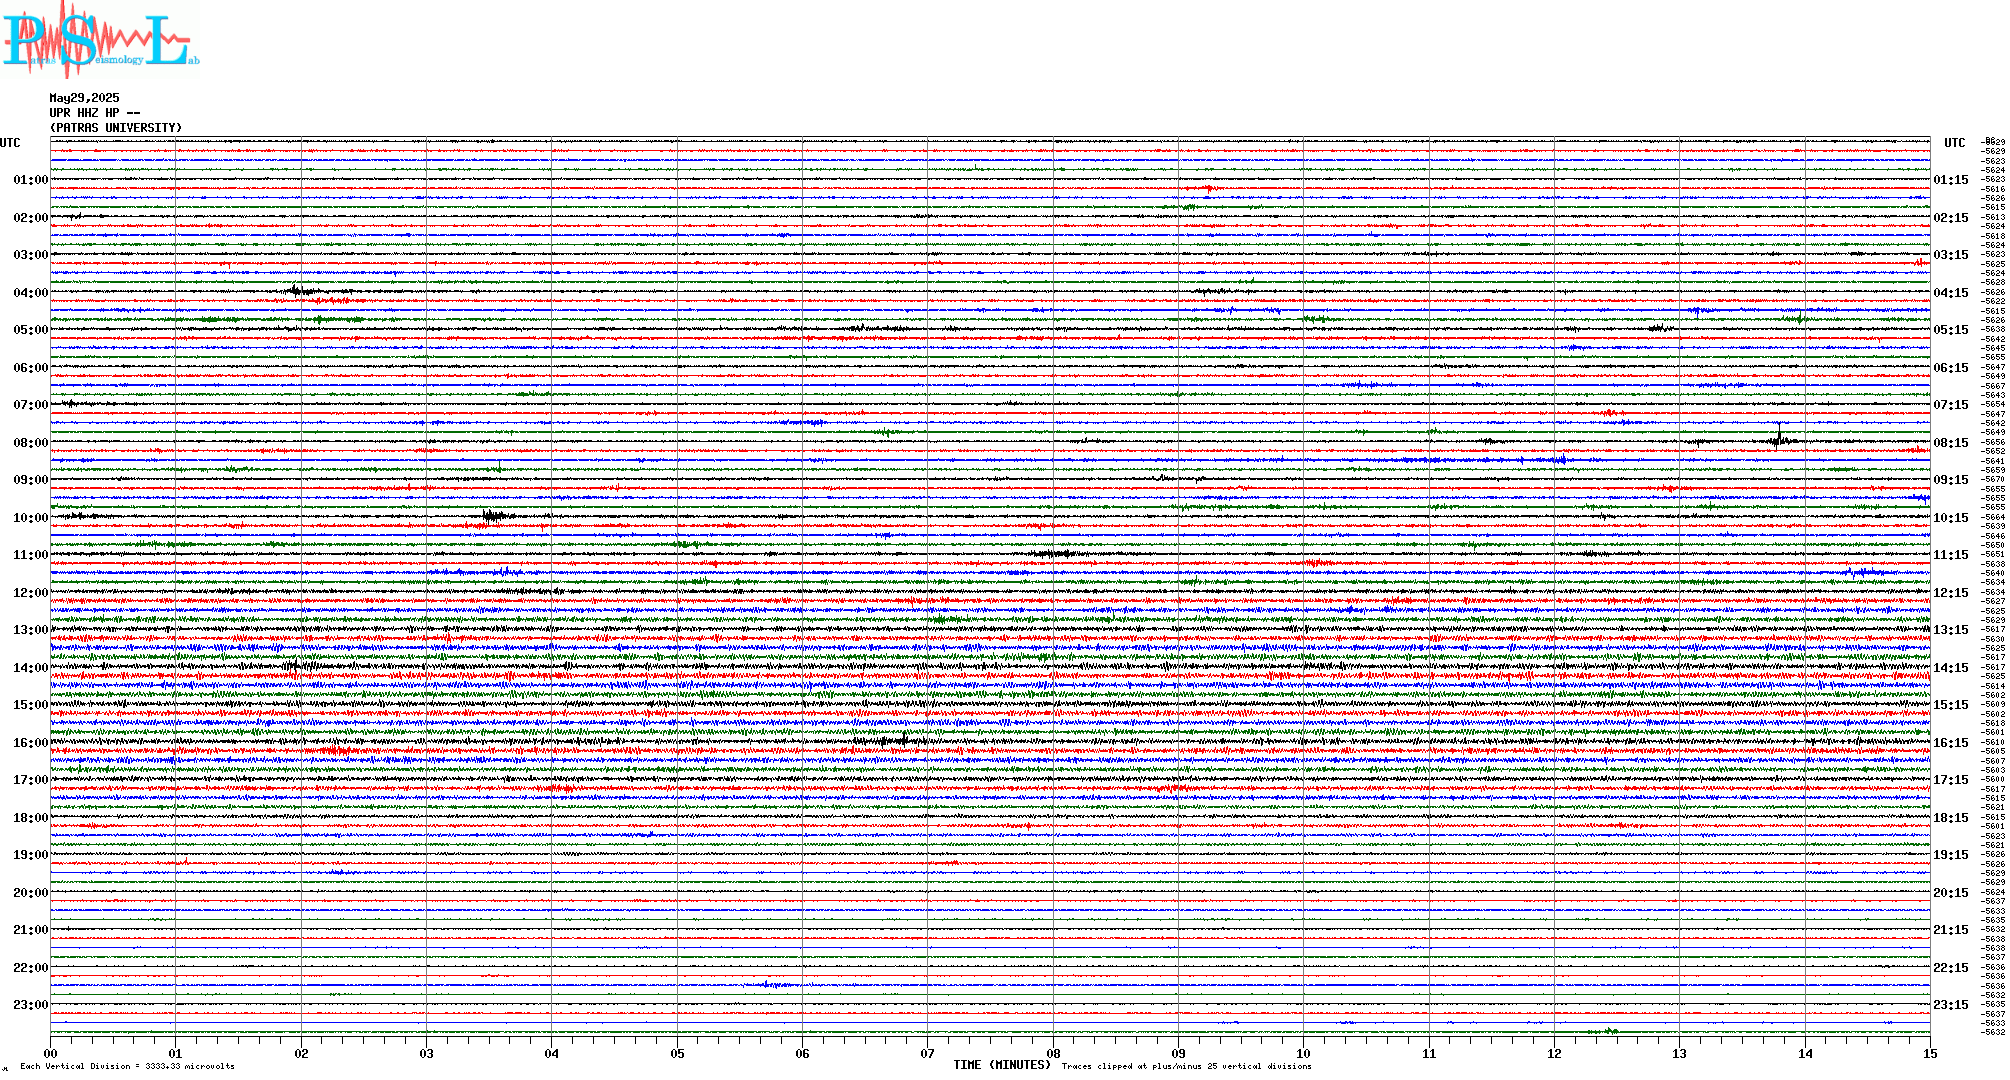The image size is (2010, 1080).
Task: Select the 17:00 hour label
Action: click(x=31, y=780)
